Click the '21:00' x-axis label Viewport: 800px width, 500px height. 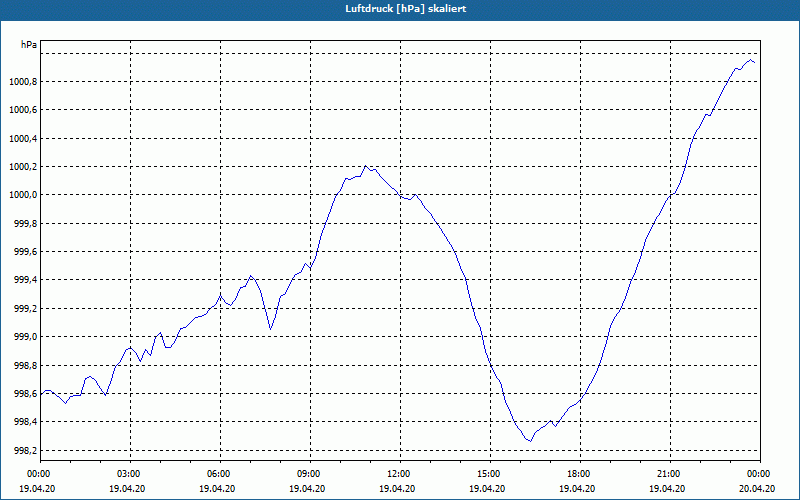pos(670,474)
